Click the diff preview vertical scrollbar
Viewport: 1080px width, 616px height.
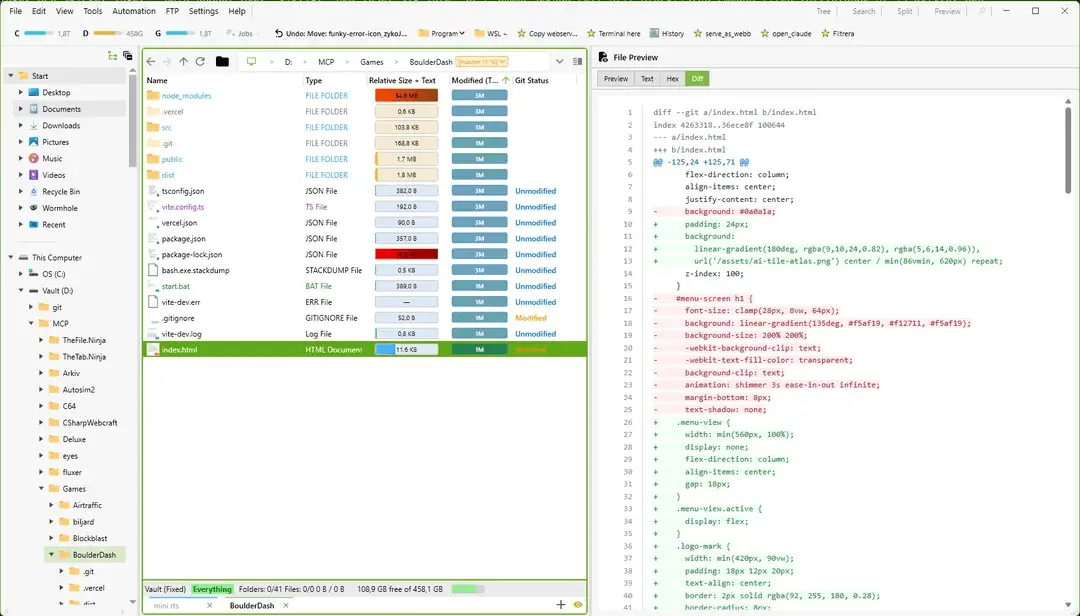[x=1068, y=149]
